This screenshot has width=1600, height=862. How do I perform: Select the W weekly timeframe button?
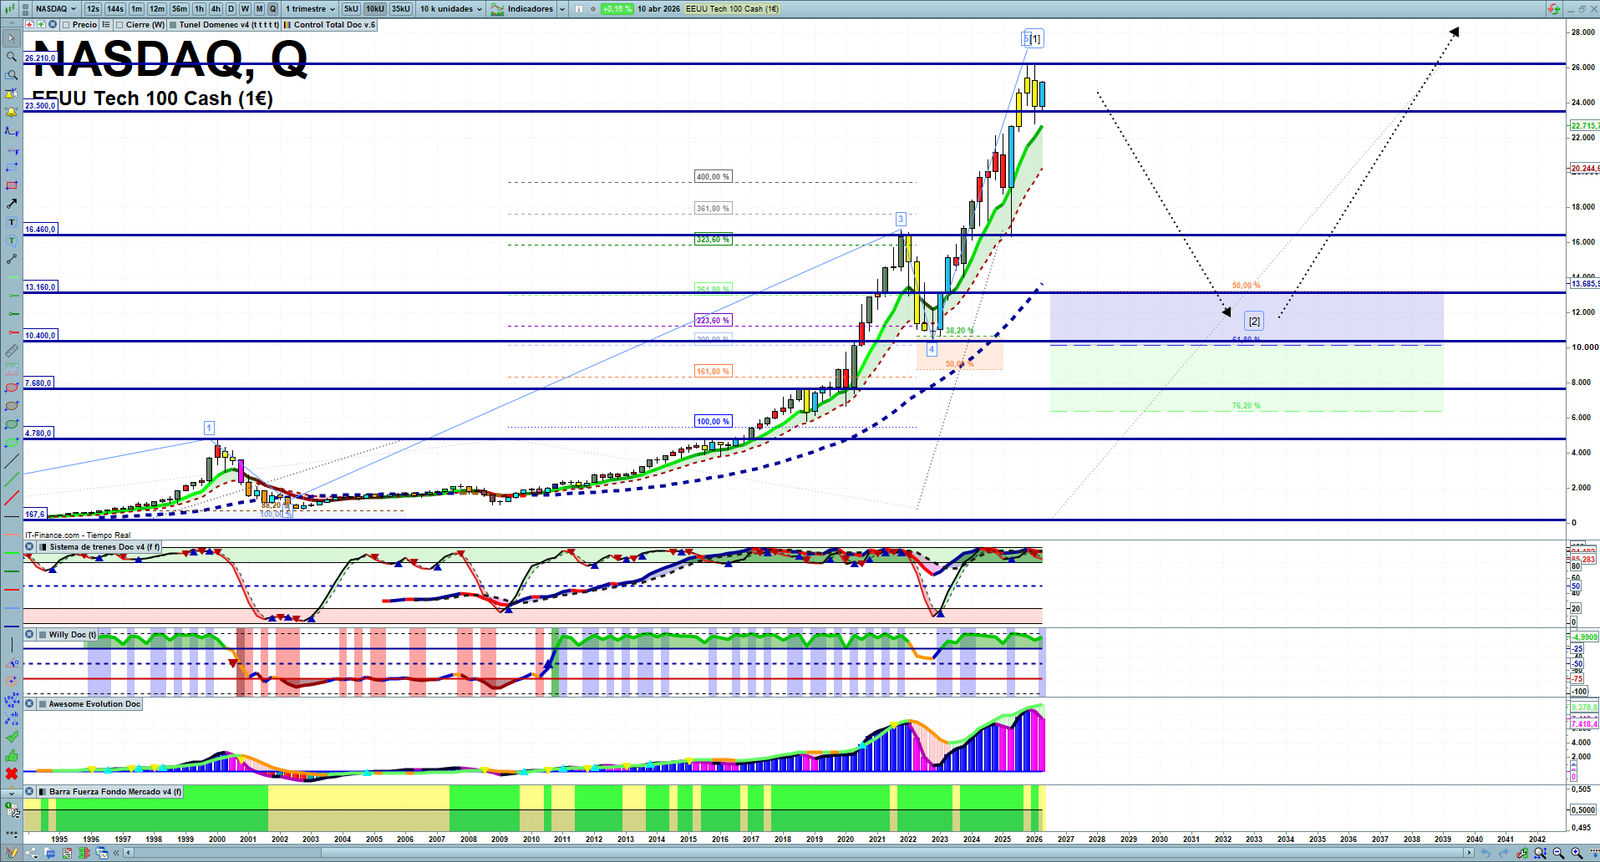pos(245,9)
